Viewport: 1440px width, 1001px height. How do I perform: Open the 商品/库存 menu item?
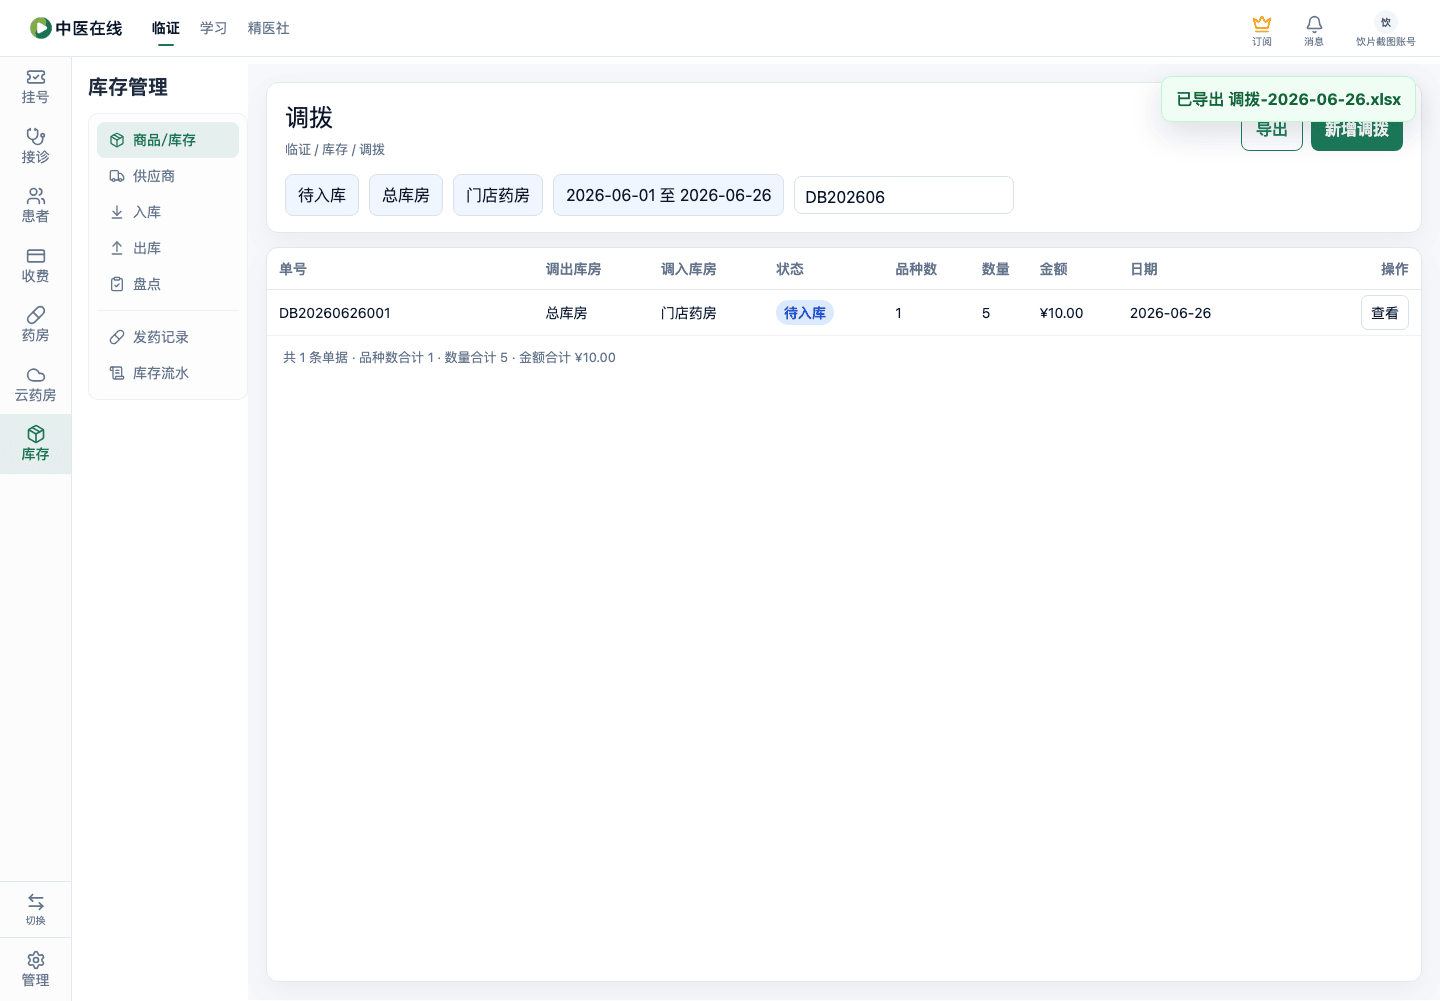coord(168,140)
